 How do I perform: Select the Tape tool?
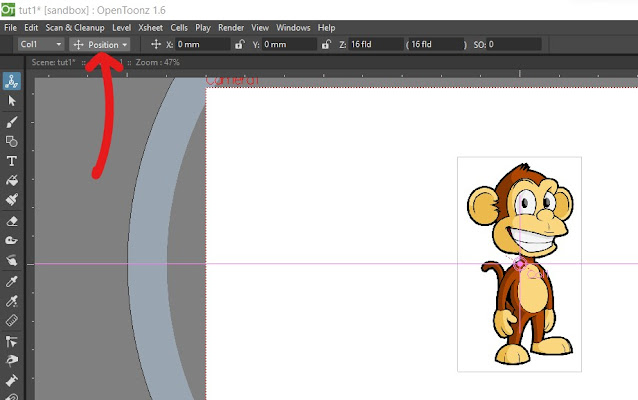[12, 240]
